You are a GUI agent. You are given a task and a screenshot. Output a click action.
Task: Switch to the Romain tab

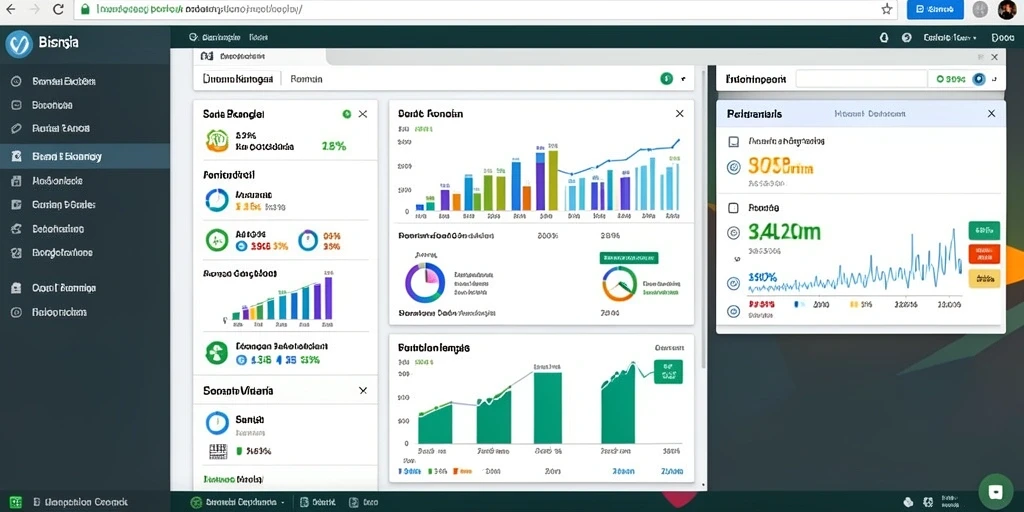(x=306, y=79)
